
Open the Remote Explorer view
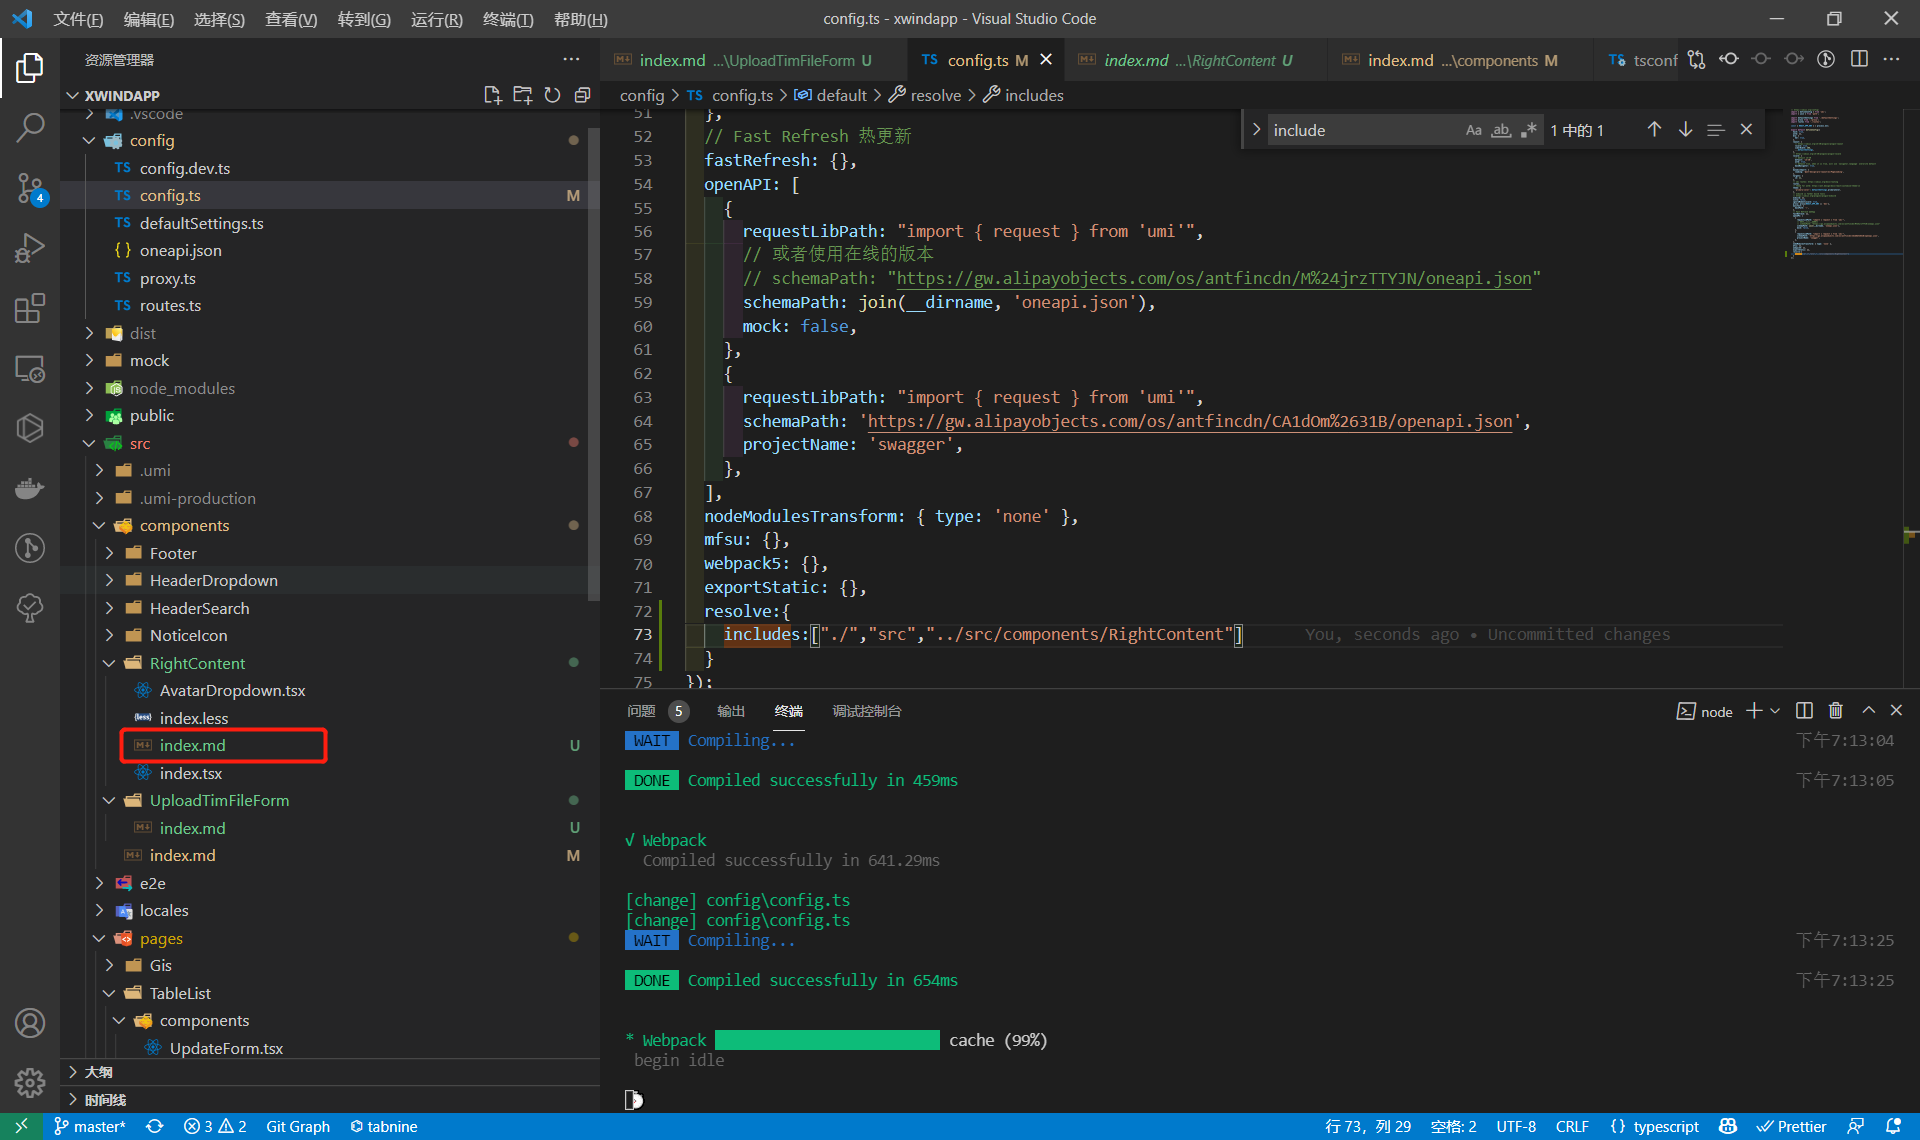[30, 368]
